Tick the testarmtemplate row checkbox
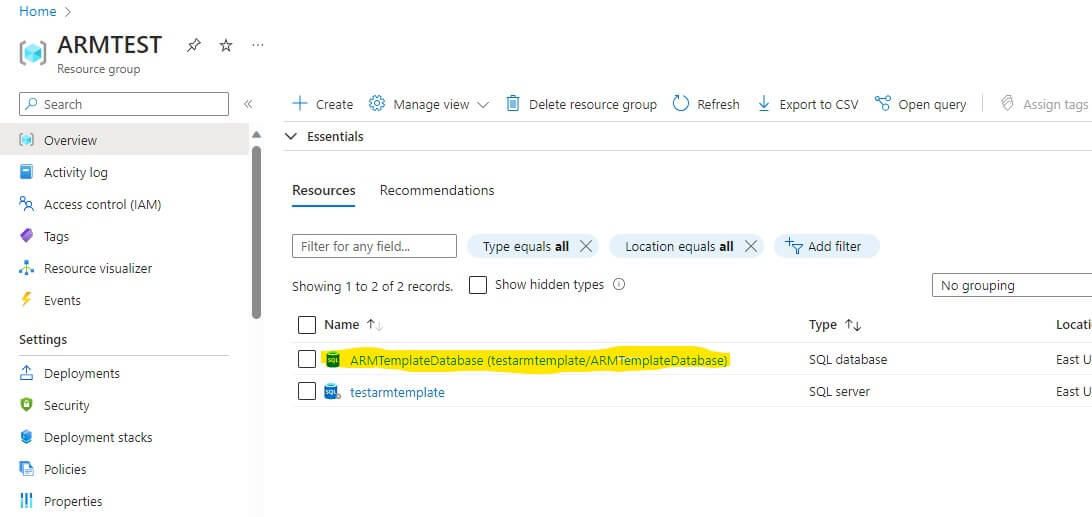 click(x=307, y=391)
